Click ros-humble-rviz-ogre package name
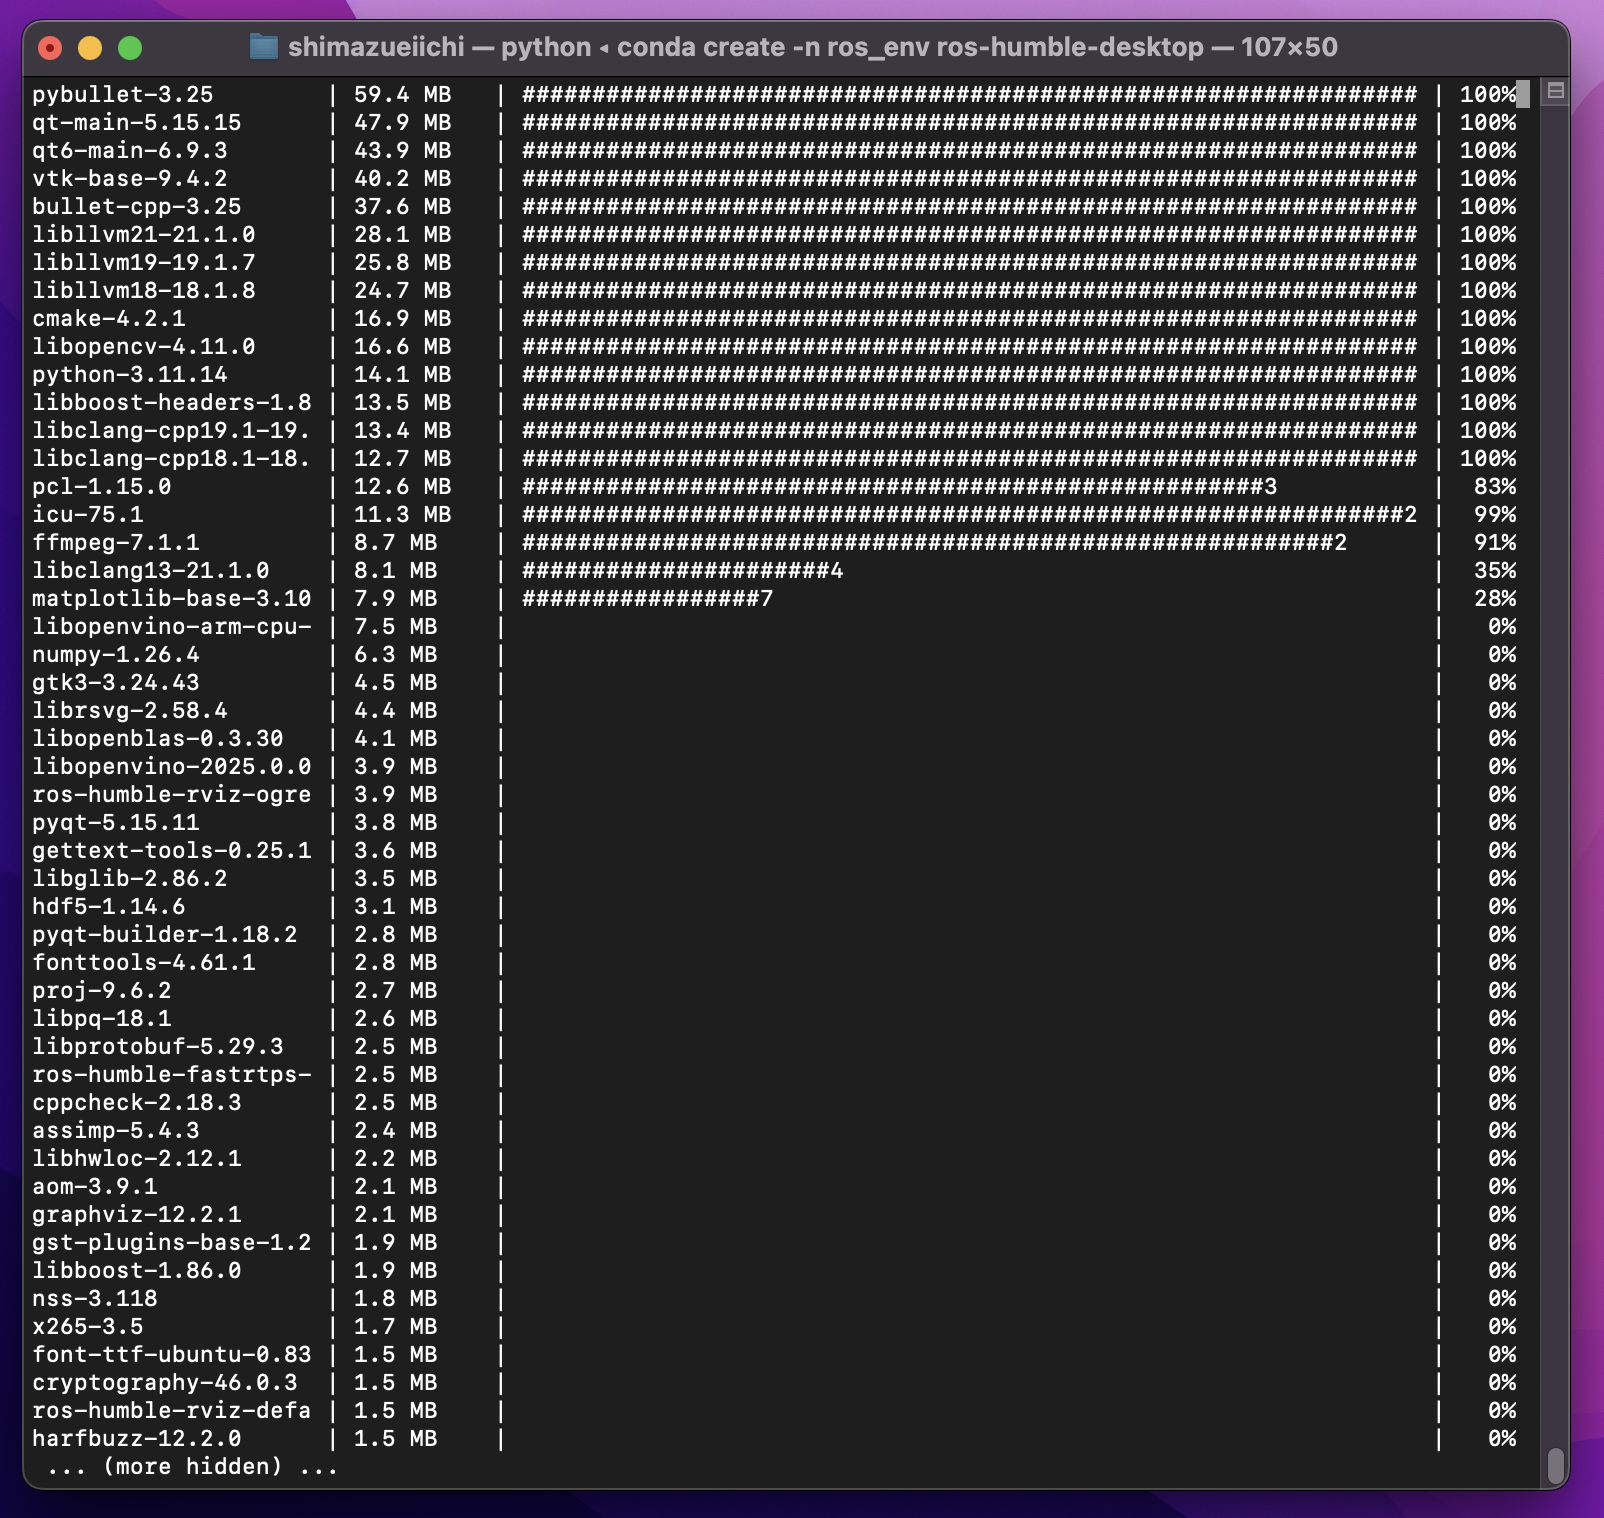The image size is (1604, 1518). [171, 794]
